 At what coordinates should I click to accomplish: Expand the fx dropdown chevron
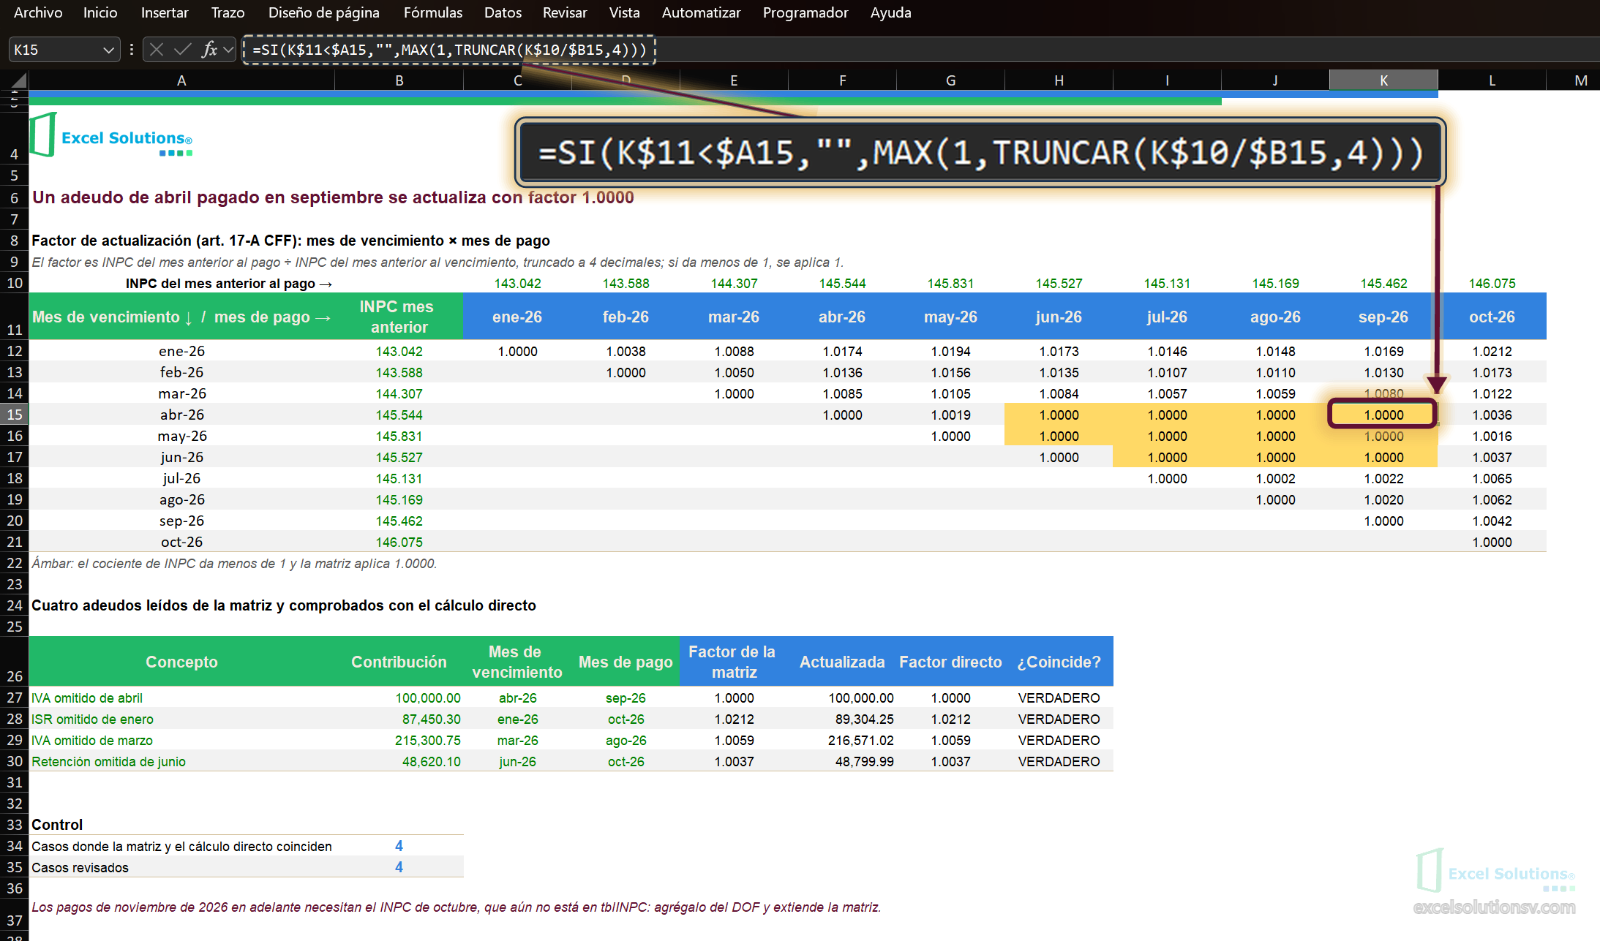pos(229,49)
